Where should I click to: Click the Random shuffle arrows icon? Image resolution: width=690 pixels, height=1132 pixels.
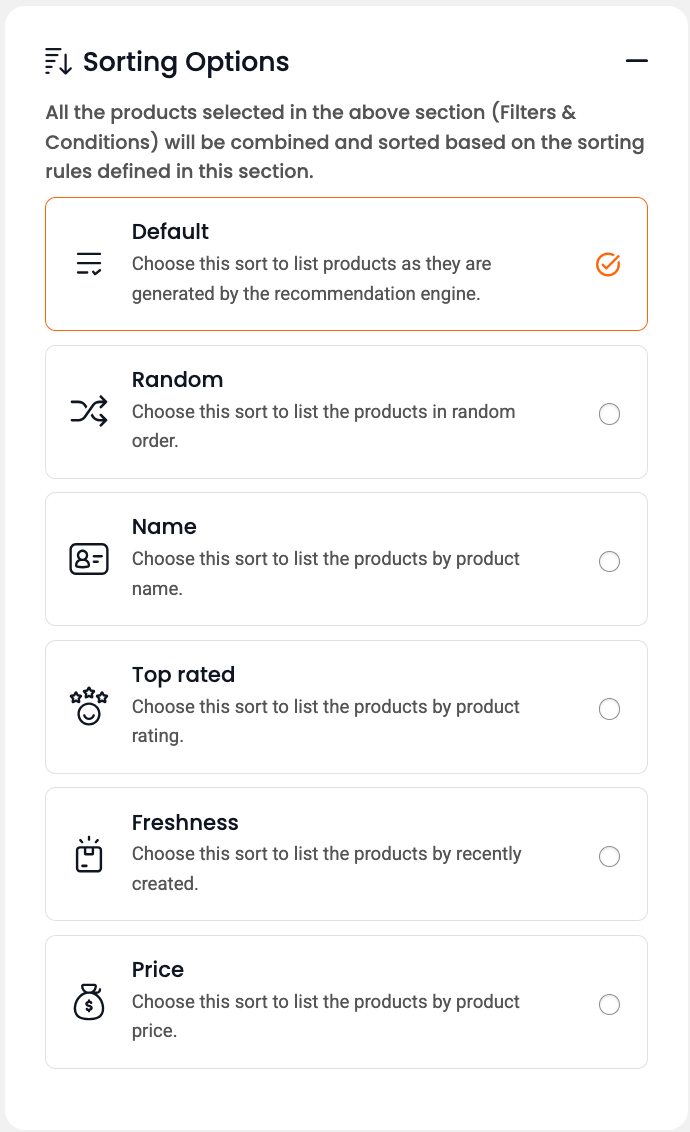(x=89, y=412)
